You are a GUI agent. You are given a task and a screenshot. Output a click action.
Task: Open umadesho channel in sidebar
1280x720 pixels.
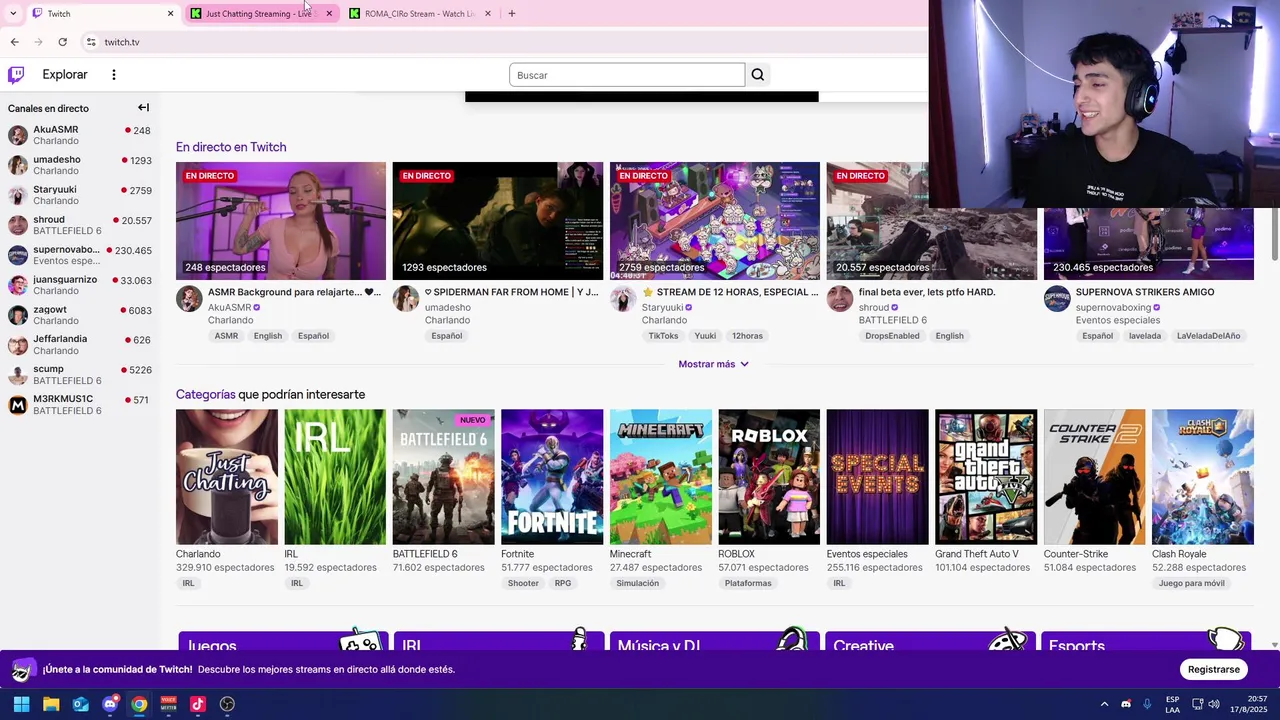(80, 165)
